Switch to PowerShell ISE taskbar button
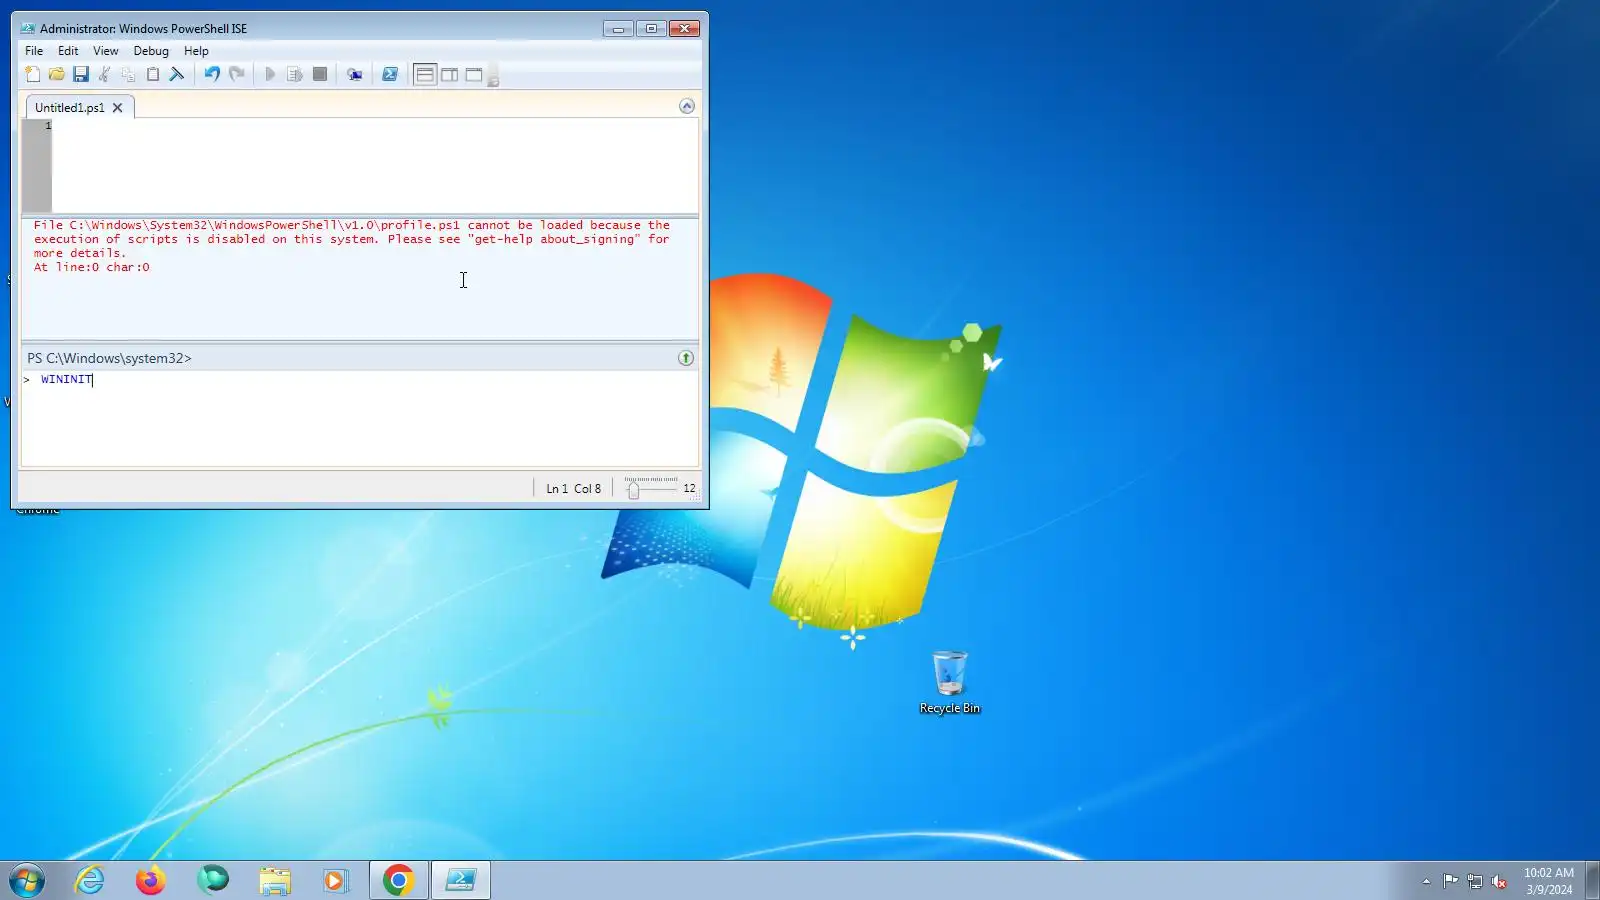 pyautogui.click(x=461, y=881)
